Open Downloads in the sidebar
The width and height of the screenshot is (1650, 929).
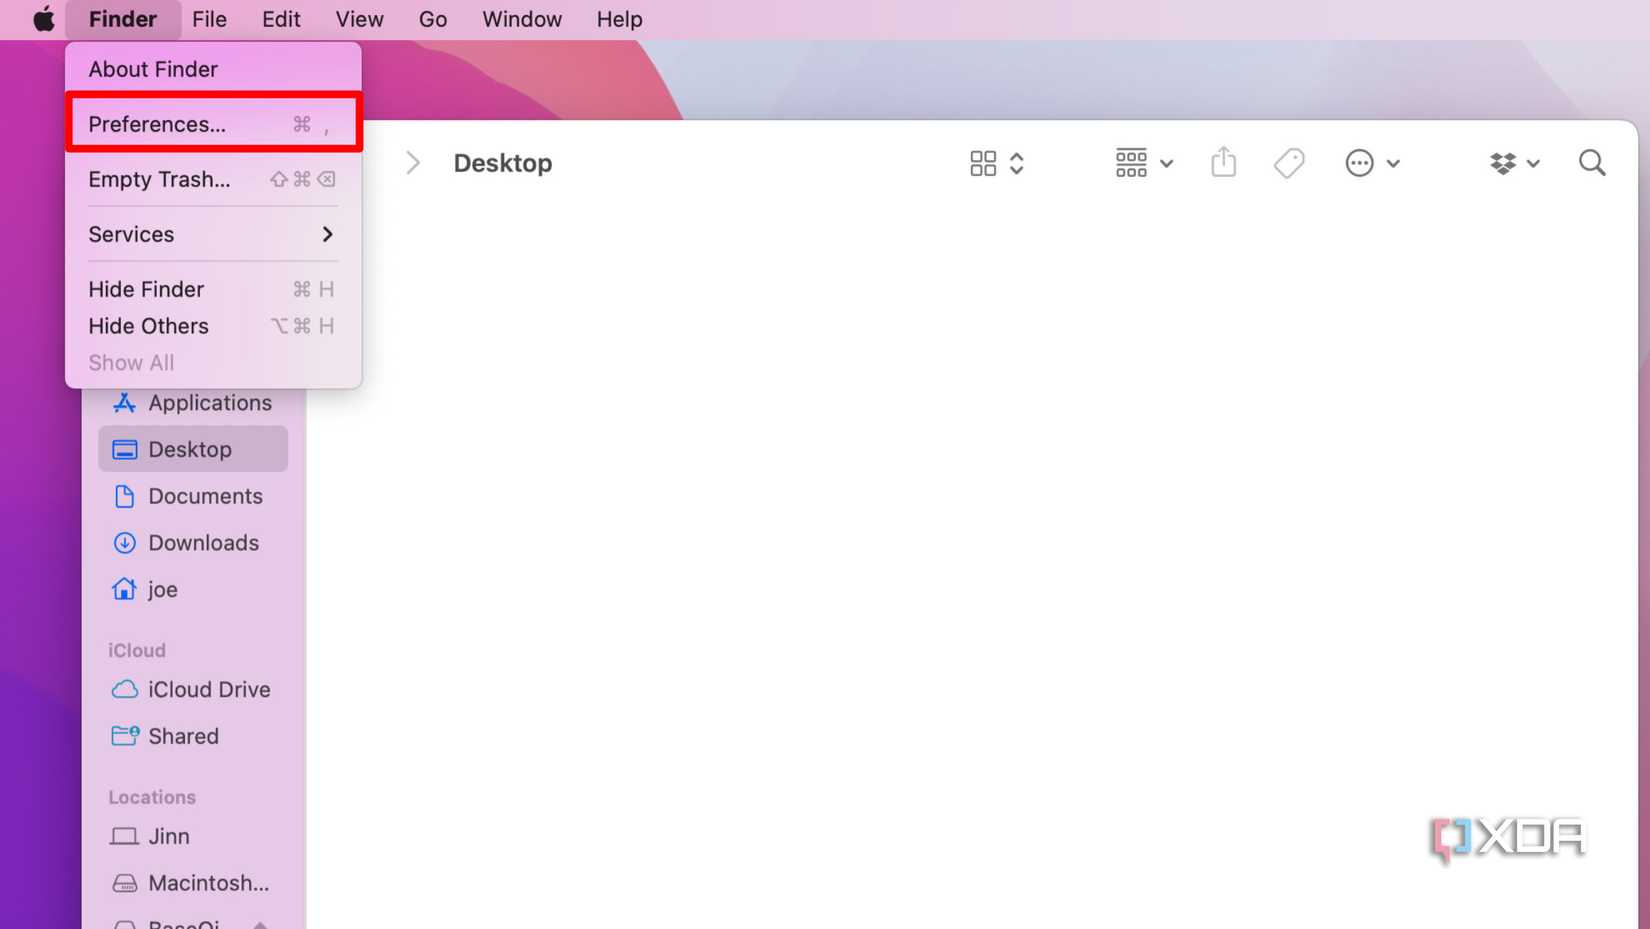(x=193, y=543)
